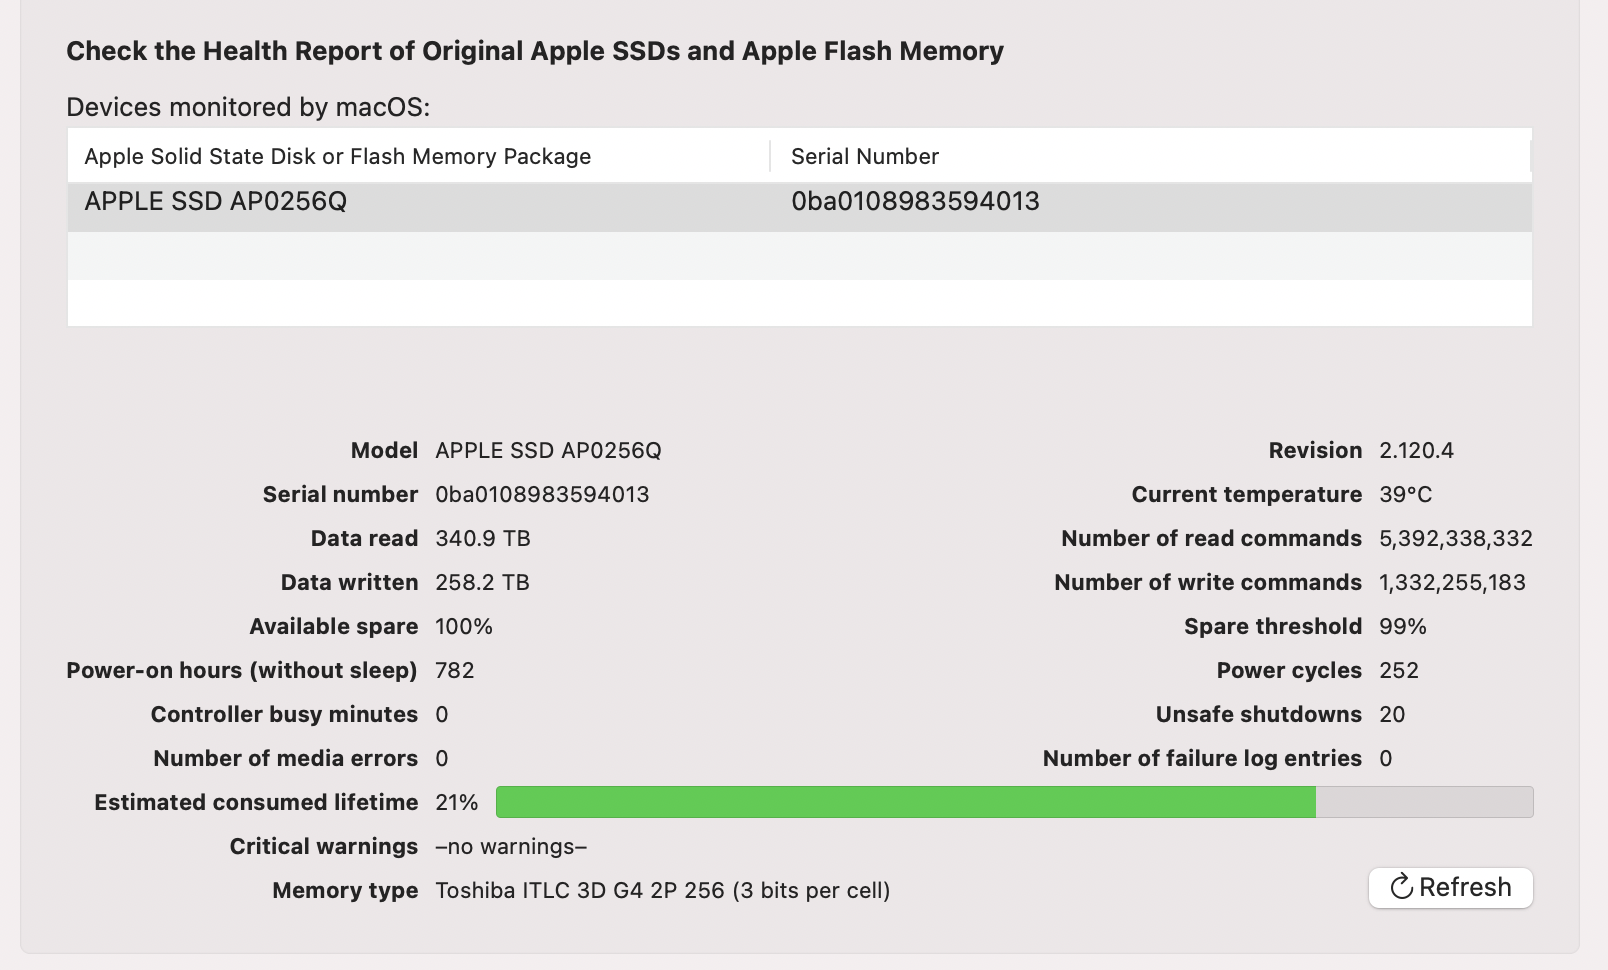Click the "Check the Health Report" heading
This screenshot has width=1608, height=970.
535,51
